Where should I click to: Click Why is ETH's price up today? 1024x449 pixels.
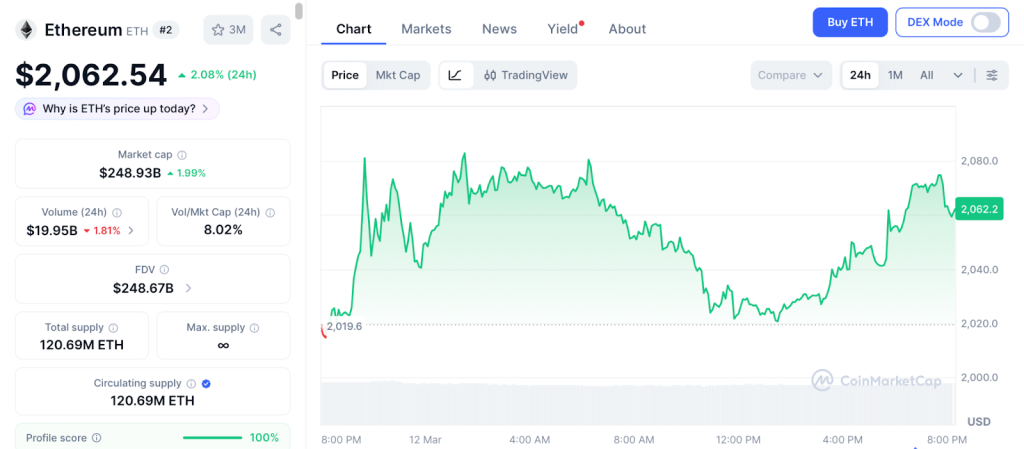point(118,108)
